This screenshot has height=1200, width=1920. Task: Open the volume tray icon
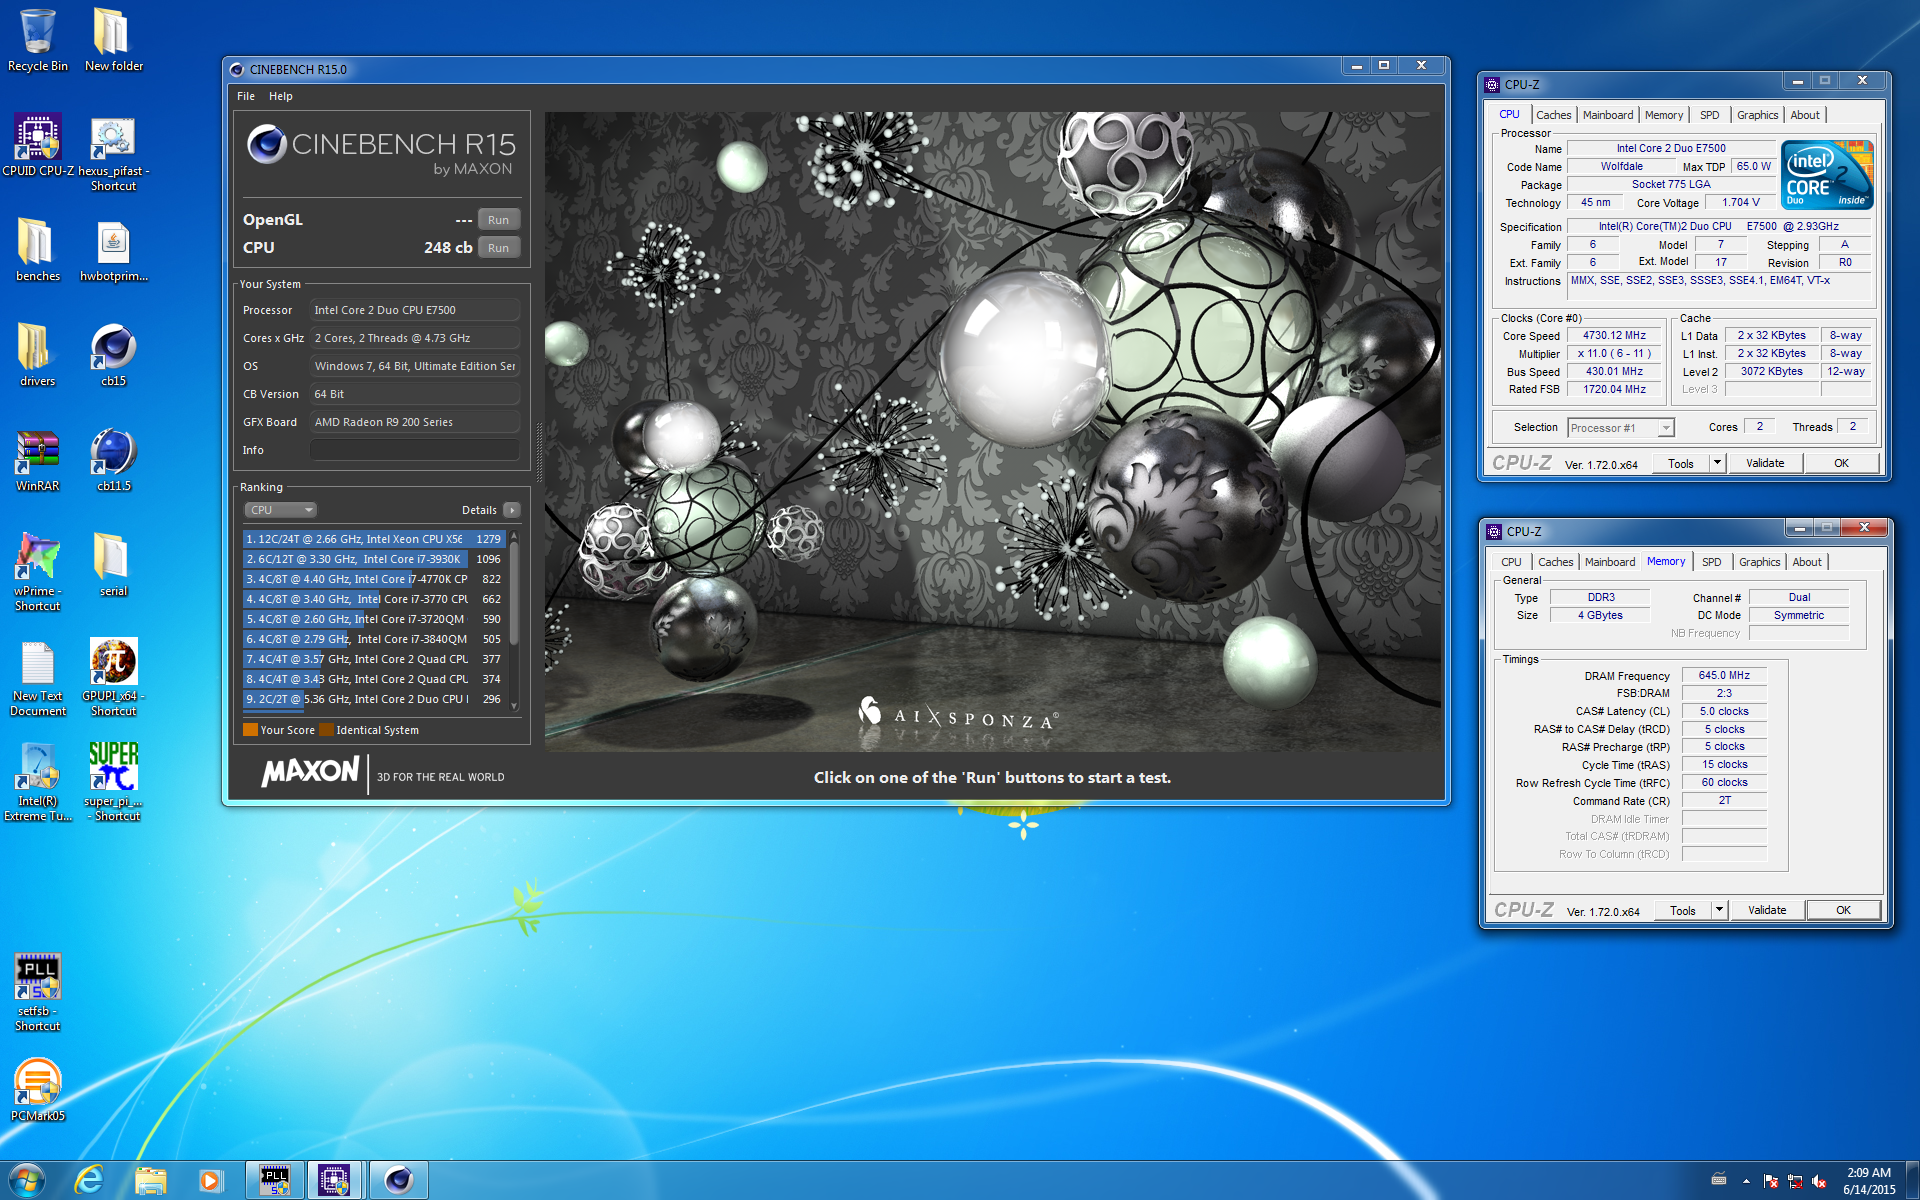[1819, 1181]
